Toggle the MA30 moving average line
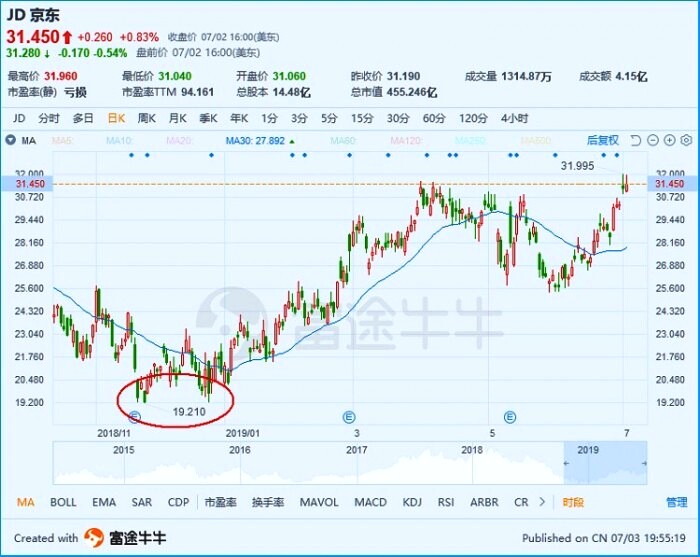 [260, 141]
